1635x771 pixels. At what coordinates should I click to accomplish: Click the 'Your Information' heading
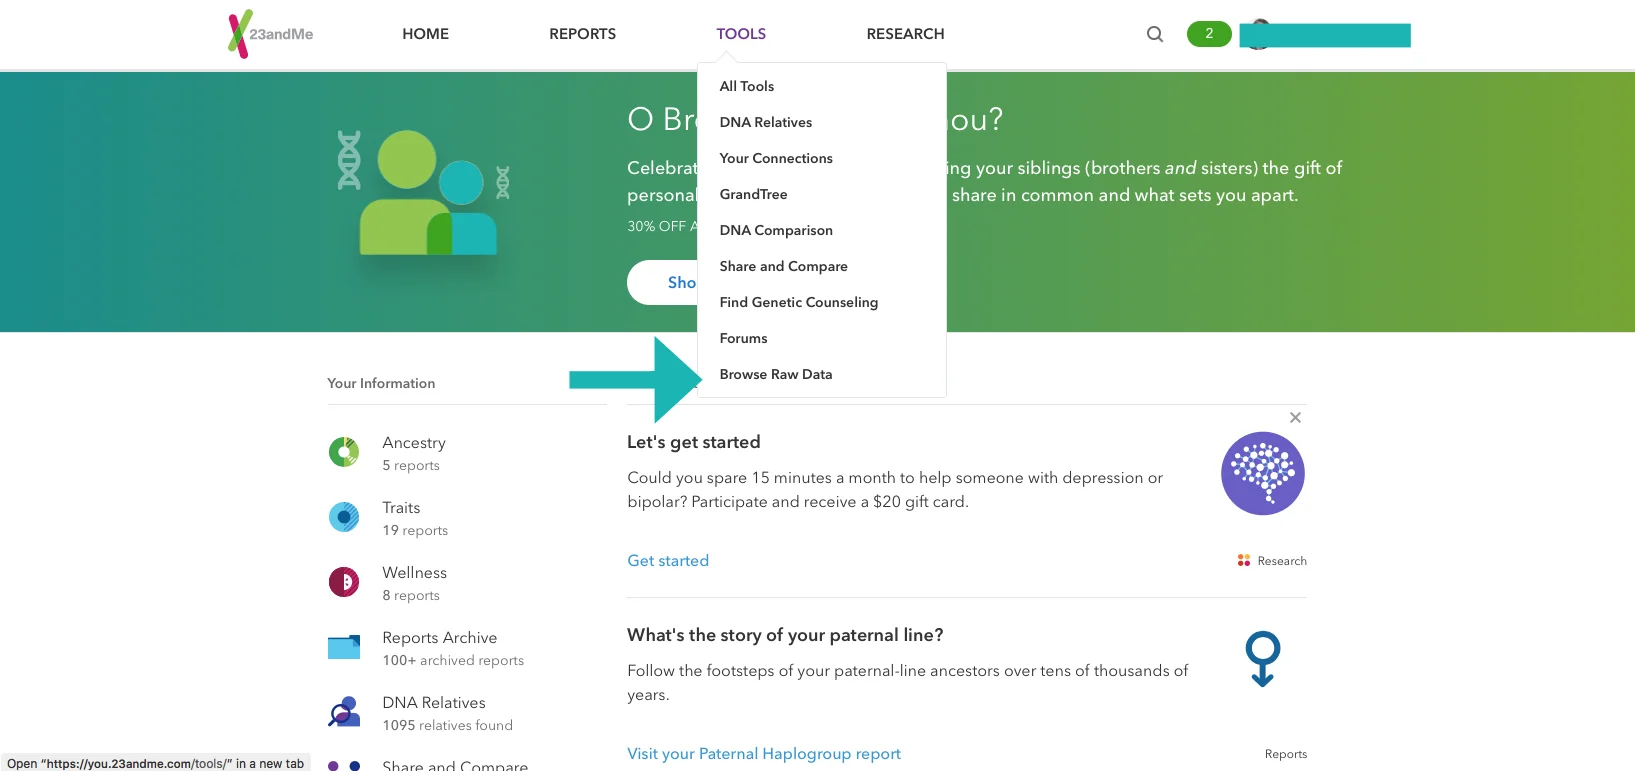click(381, 383)
